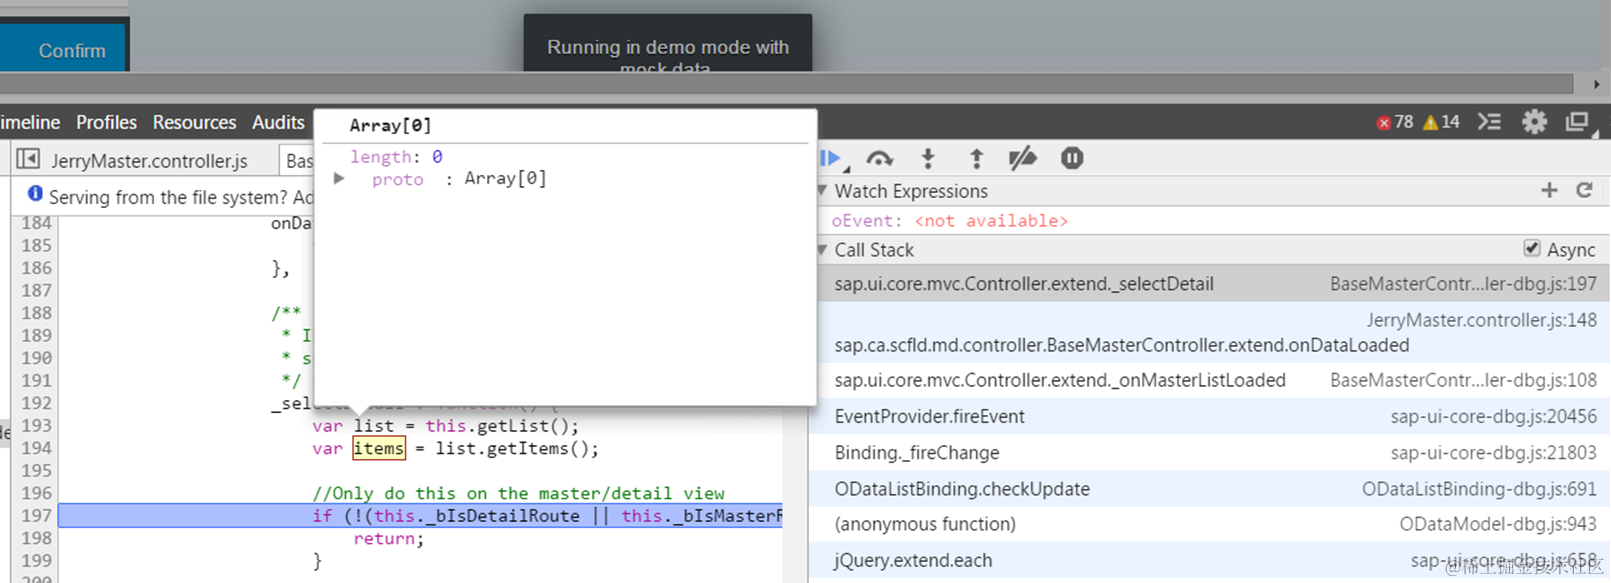Click line number 193 in gutter
Viewport: 1611px width, 583px height.
[x=36, y=426]
